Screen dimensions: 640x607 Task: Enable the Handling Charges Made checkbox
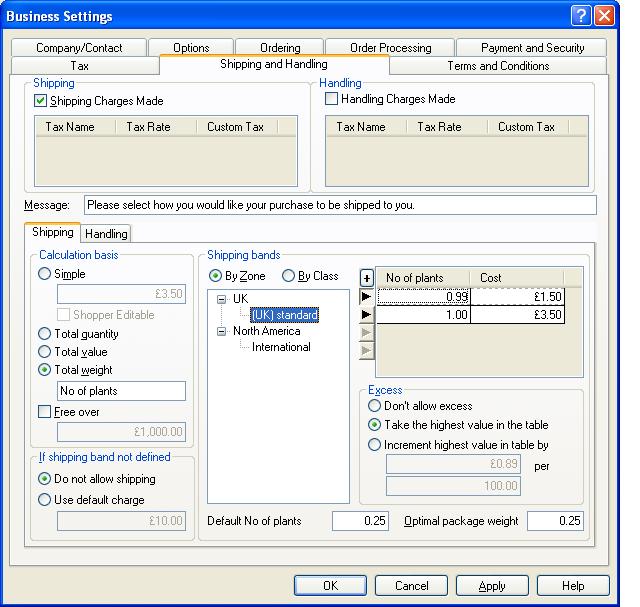332,100
